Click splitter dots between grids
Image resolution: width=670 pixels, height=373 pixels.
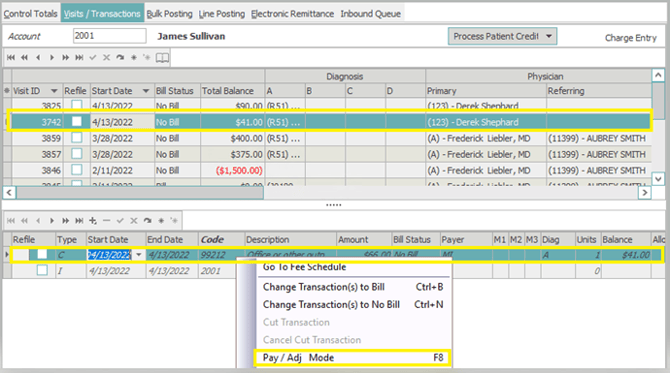[x=334, y=205]
